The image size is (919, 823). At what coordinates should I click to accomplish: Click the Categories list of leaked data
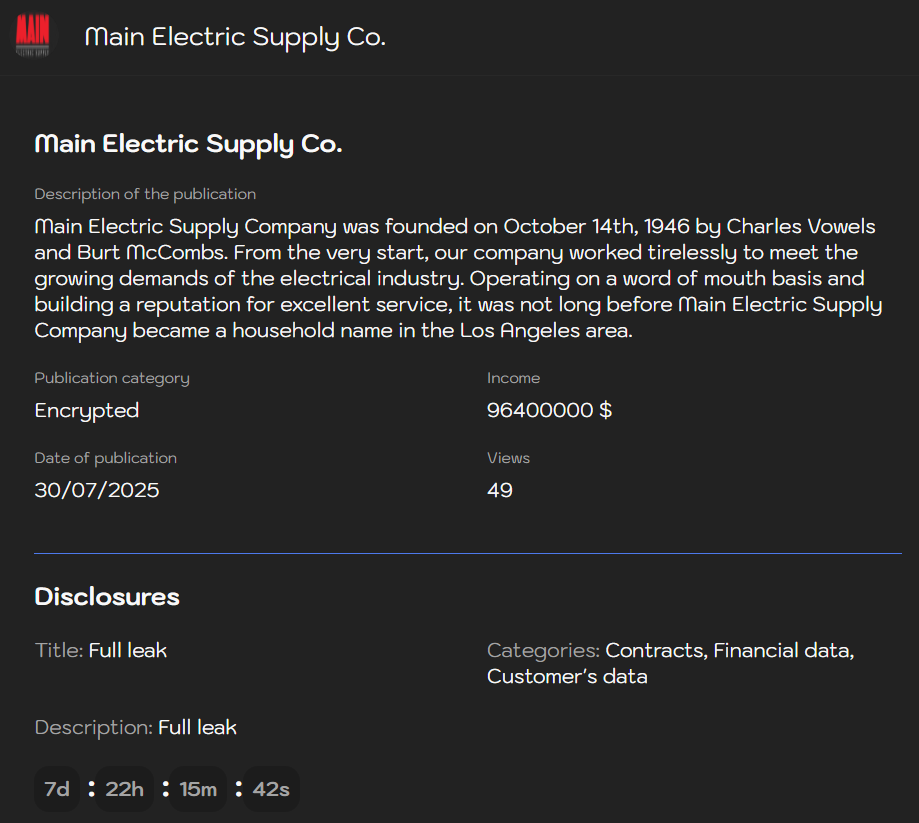coord(670,663)
